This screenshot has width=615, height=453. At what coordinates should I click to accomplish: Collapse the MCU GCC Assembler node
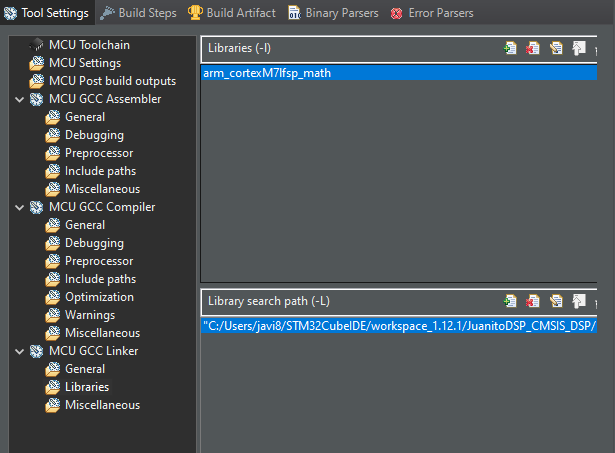point(20,99)
